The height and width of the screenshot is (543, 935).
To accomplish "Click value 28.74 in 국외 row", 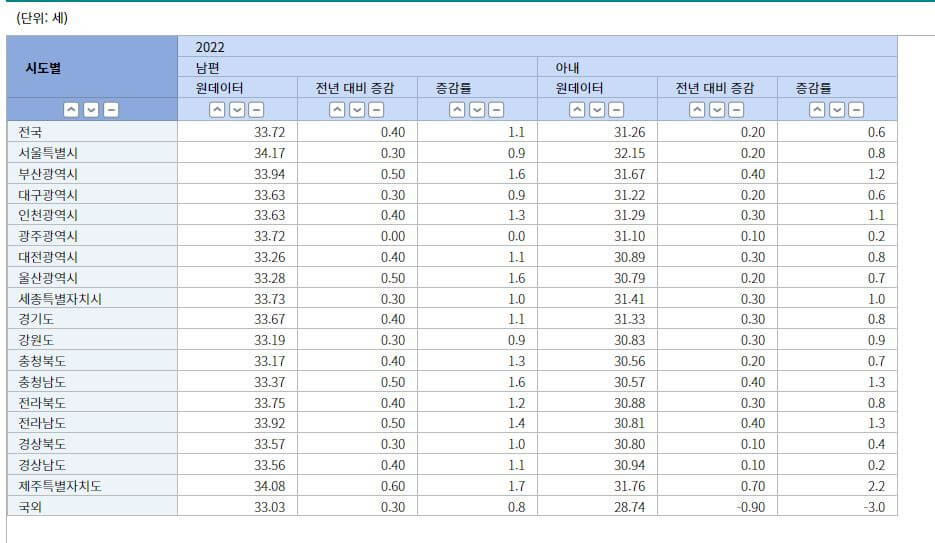I will (x=630, y=507).
